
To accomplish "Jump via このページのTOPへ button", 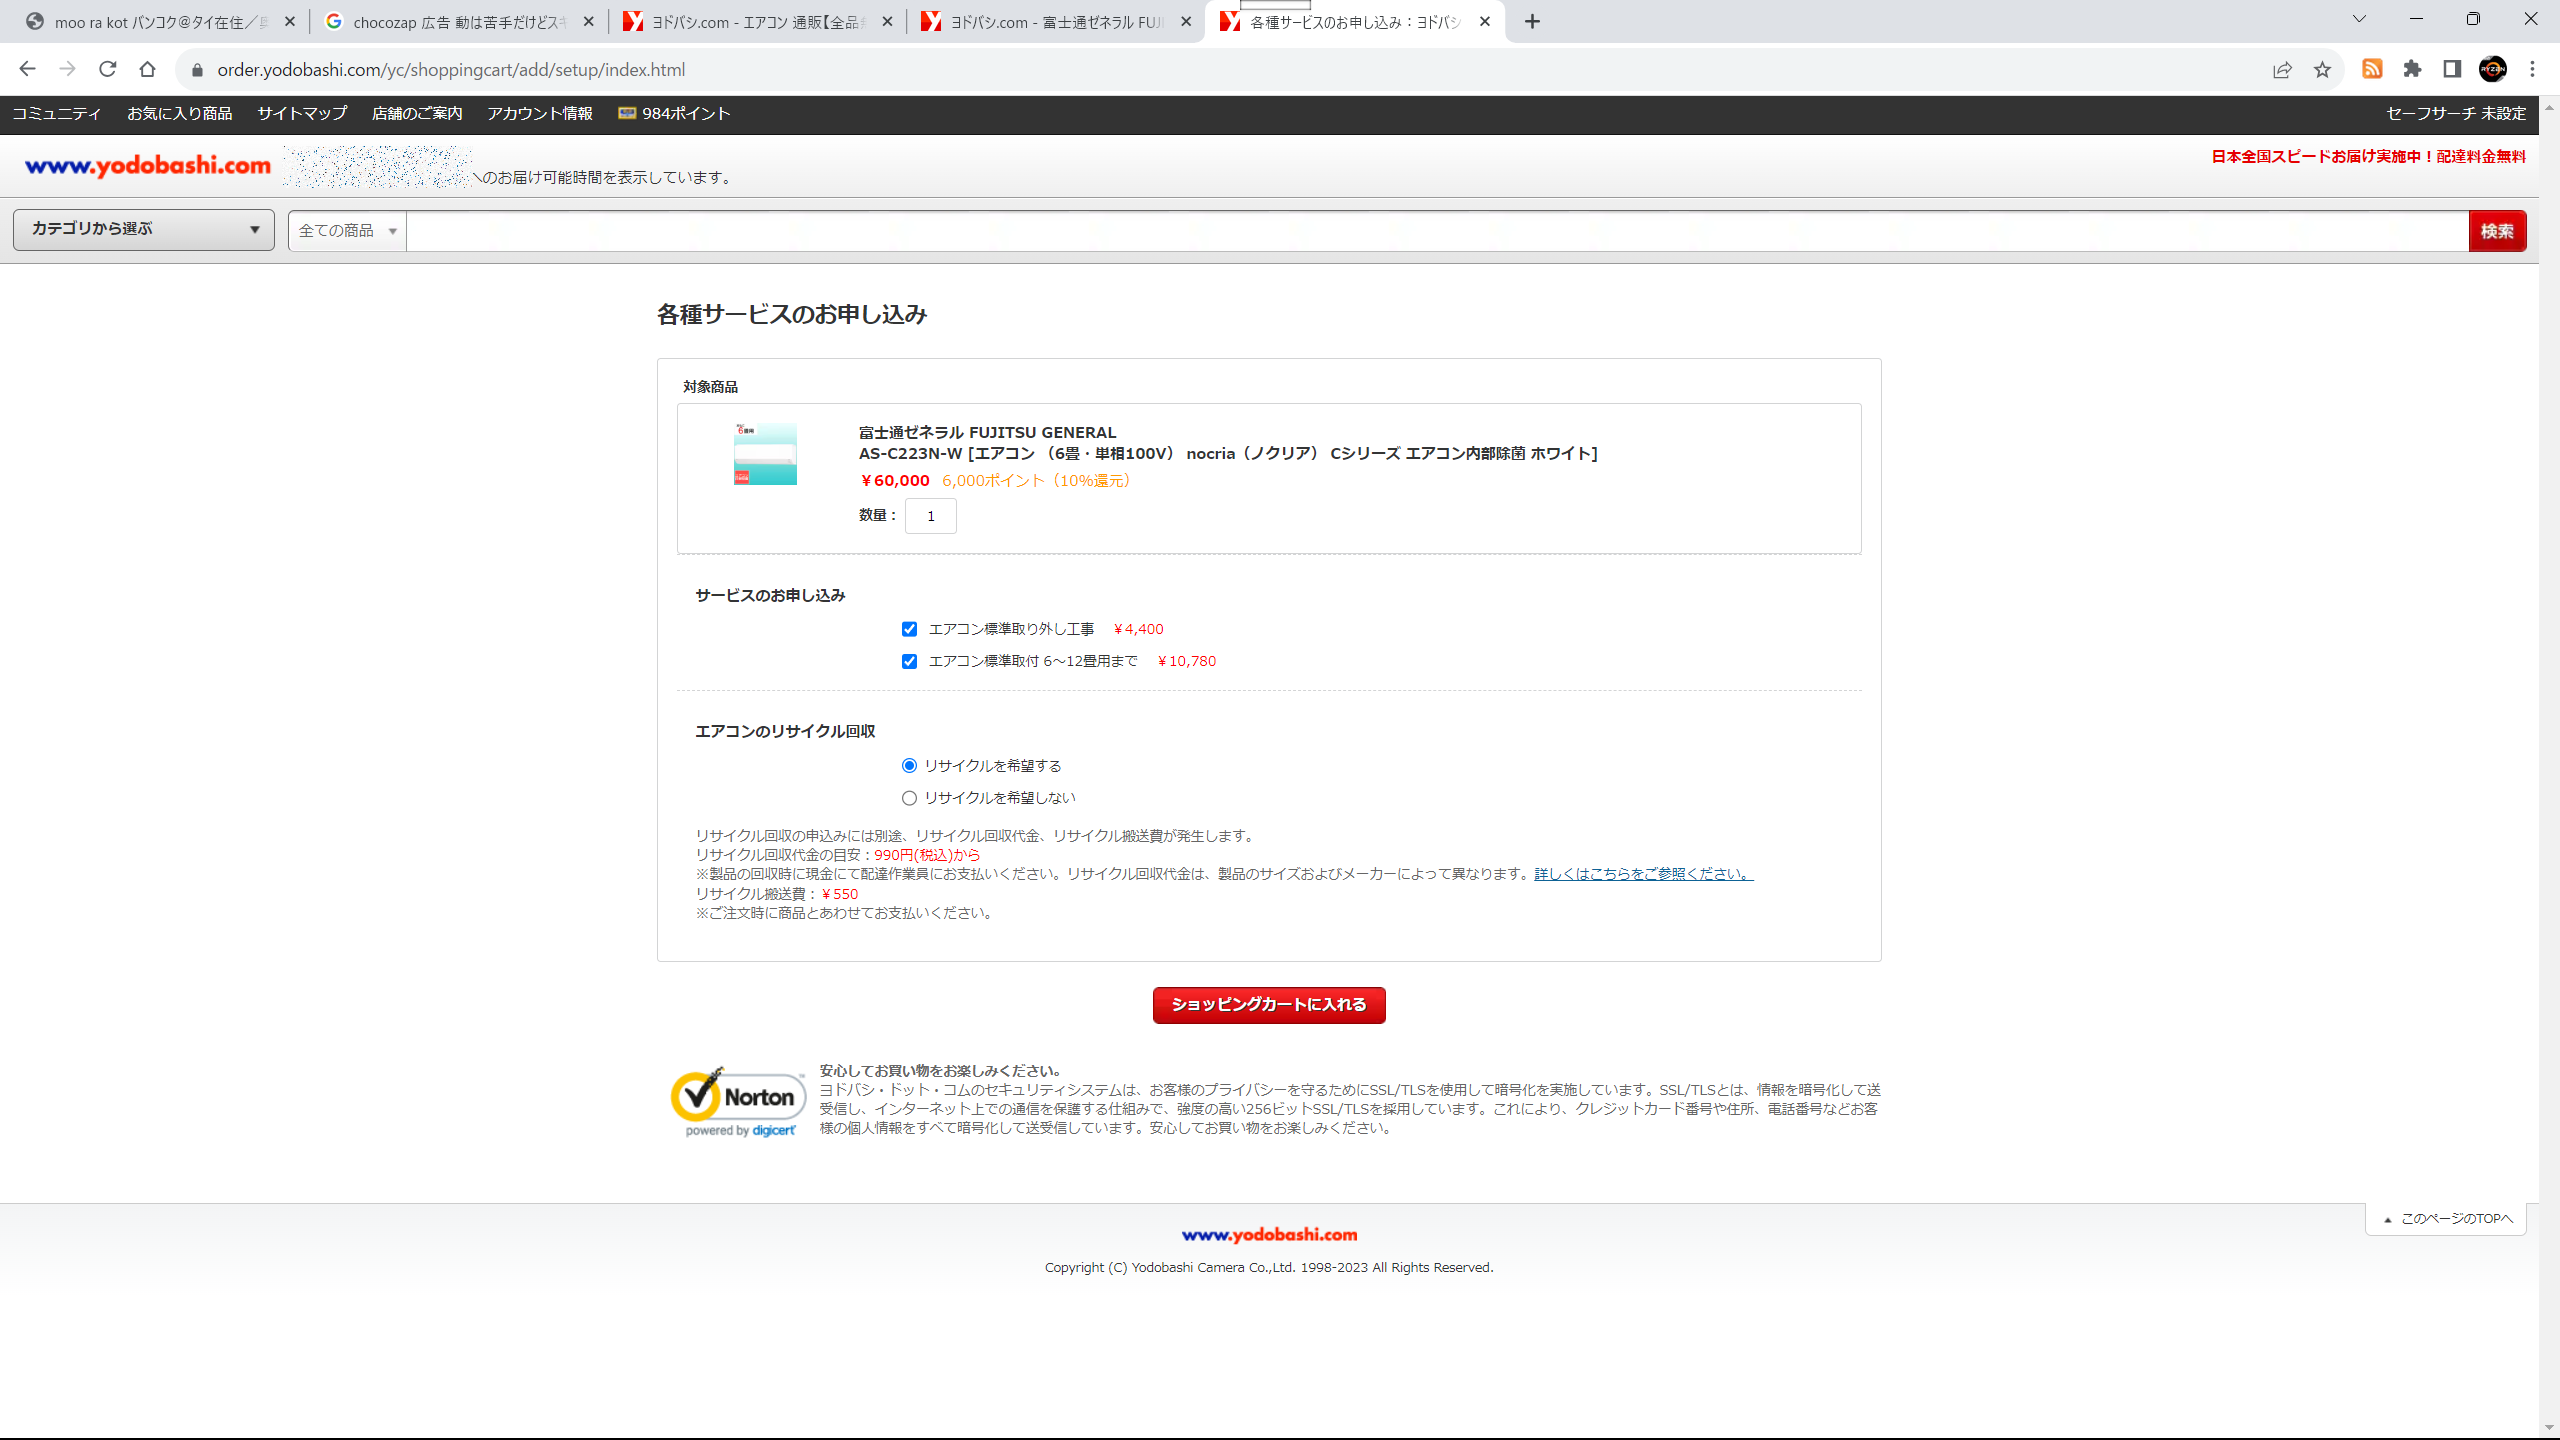I will [x=2447, y=1219].
